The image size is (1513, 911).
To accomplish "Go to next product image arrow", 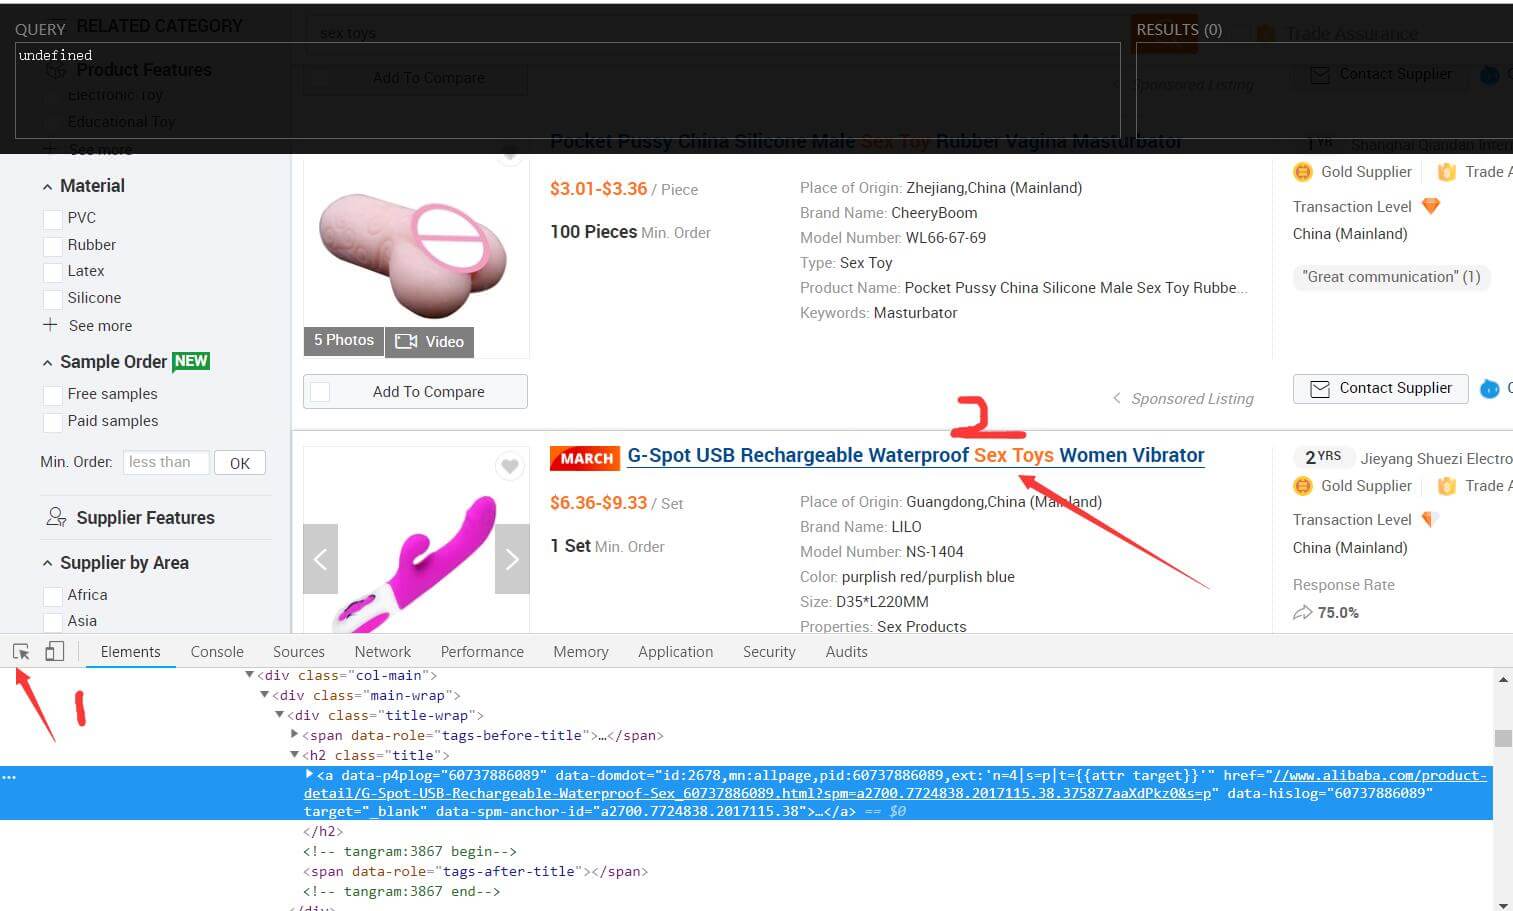I will point(512,559).
